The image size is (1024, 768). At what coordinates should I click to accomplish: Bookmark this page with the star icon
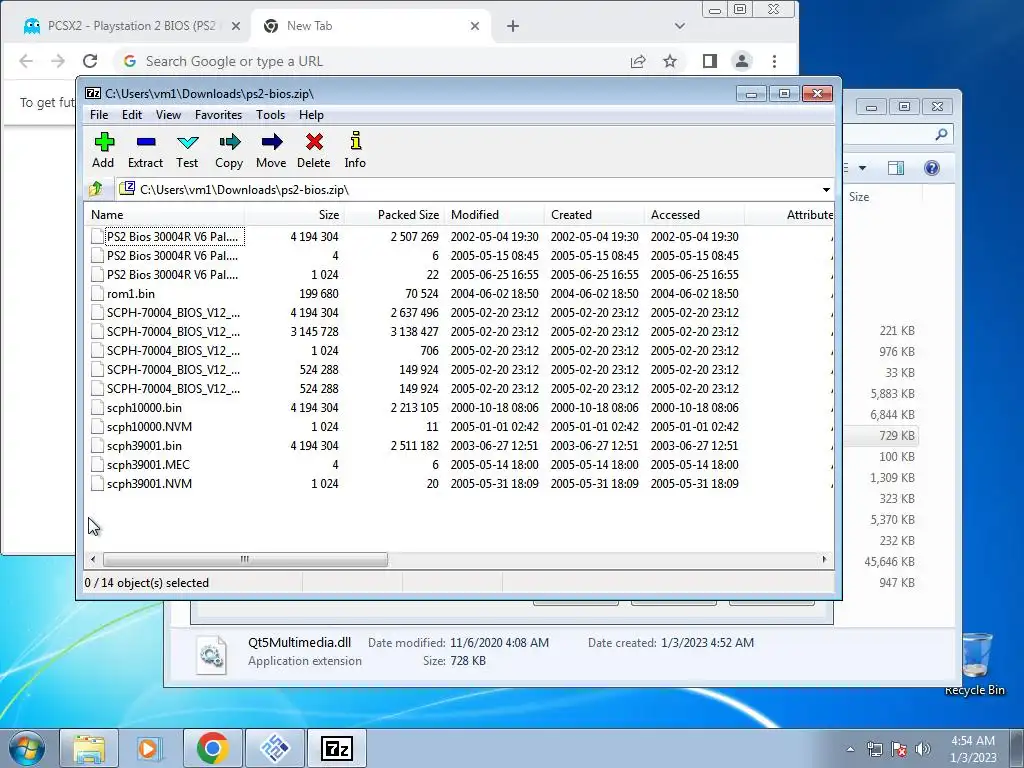pos(670,61)
